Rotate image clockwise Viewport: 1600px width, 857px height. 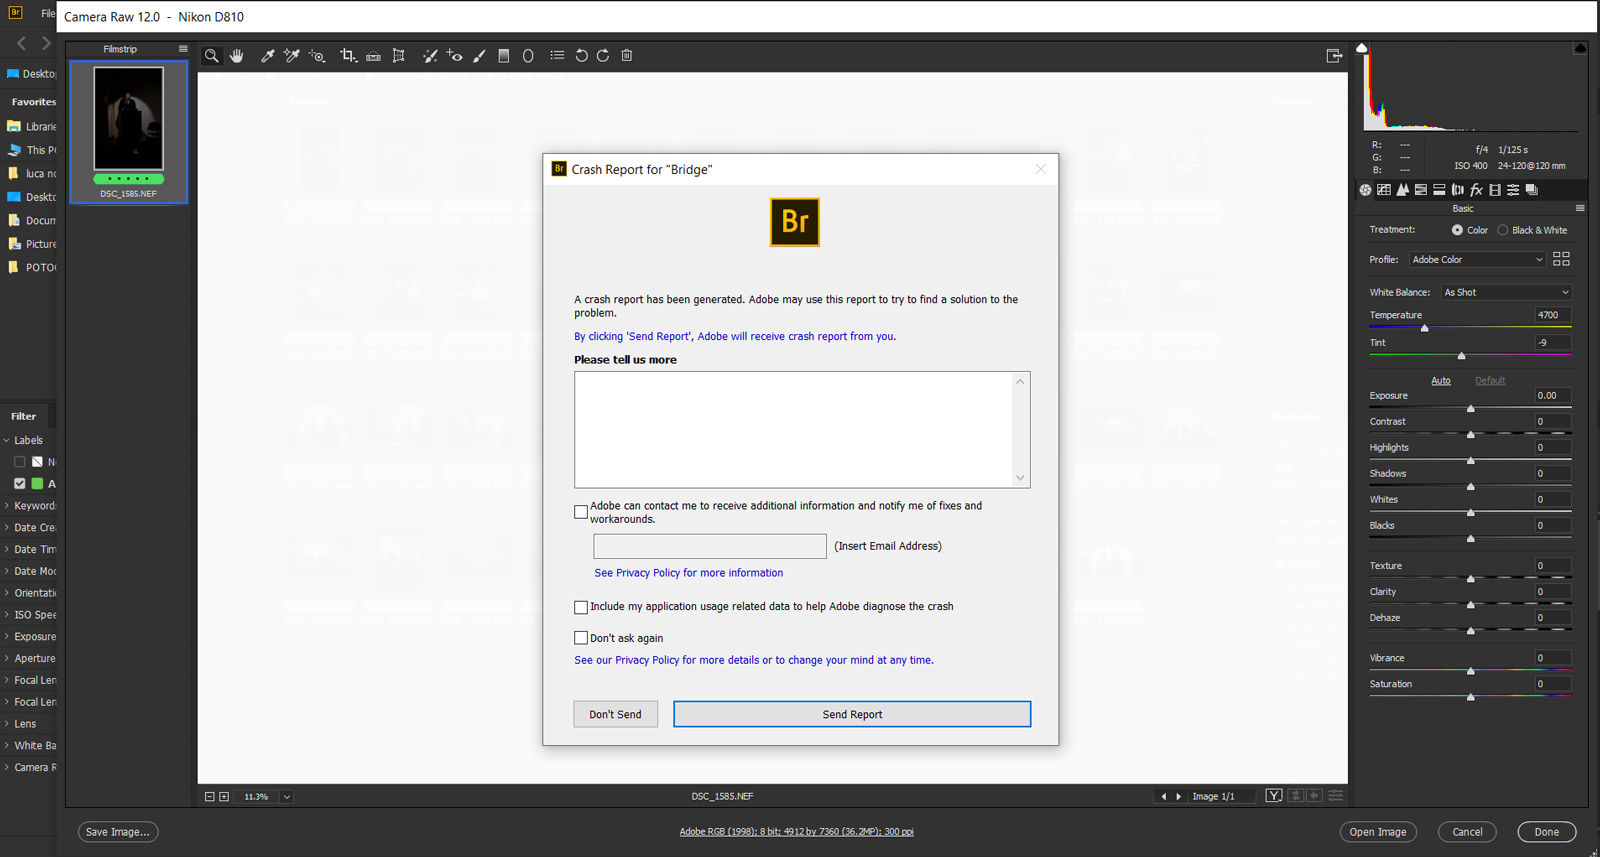point(603,56)
